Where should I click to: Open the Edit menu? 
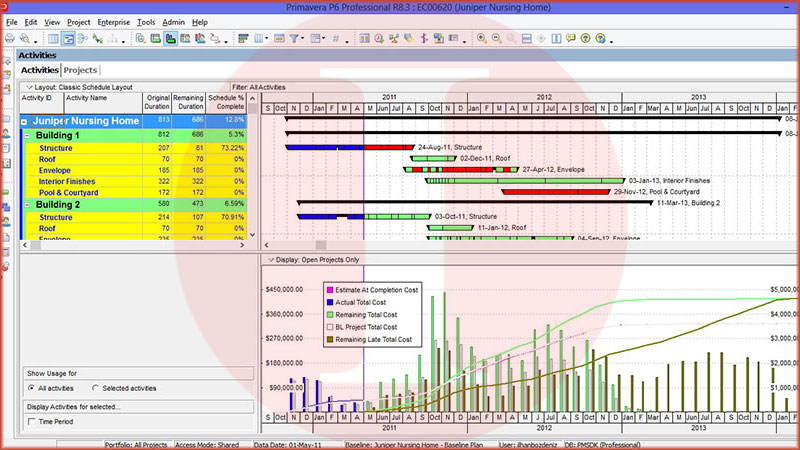coord(31,22)
